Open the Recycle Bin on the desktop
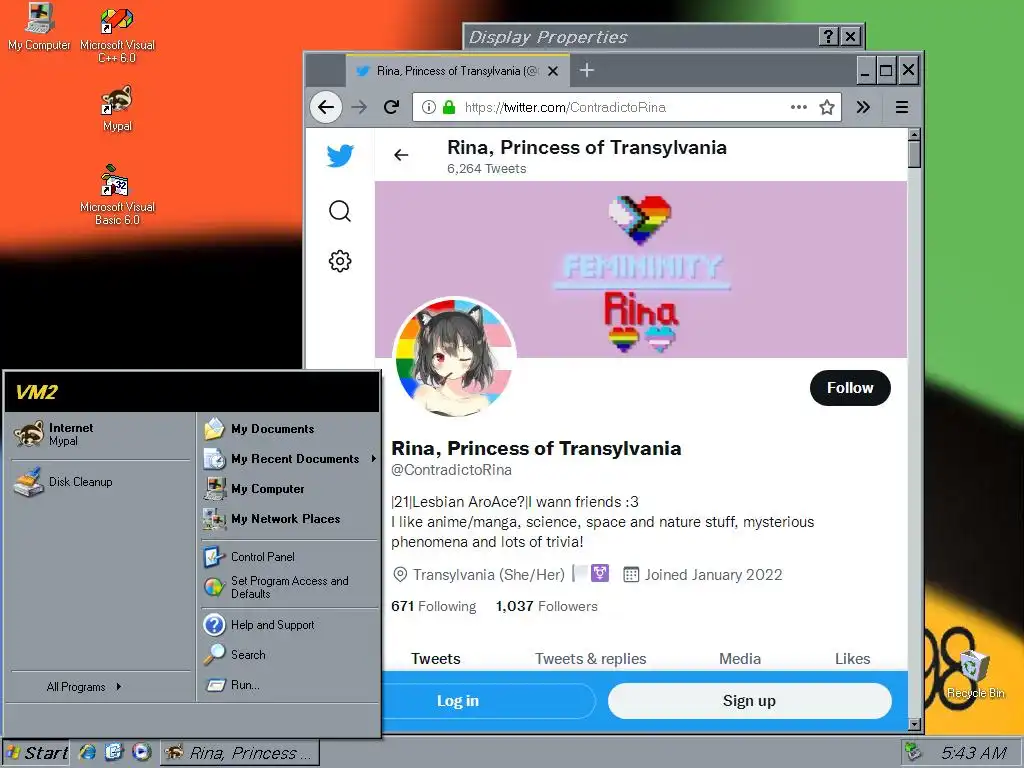This screenshot has width=1024, height=768. pos(975,674)
